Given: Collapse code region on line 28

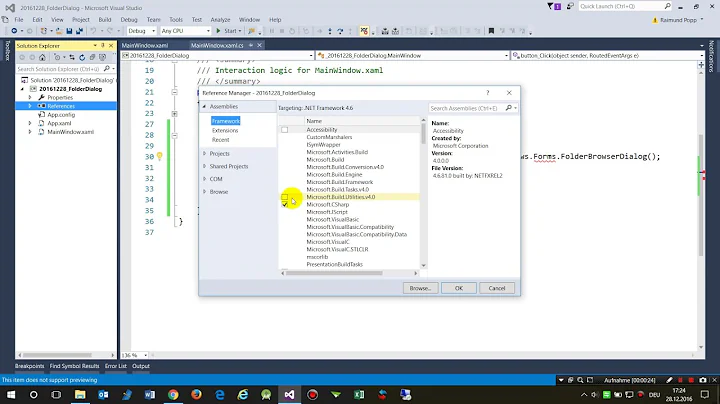Looking at the screenshot, I should 174,135.
